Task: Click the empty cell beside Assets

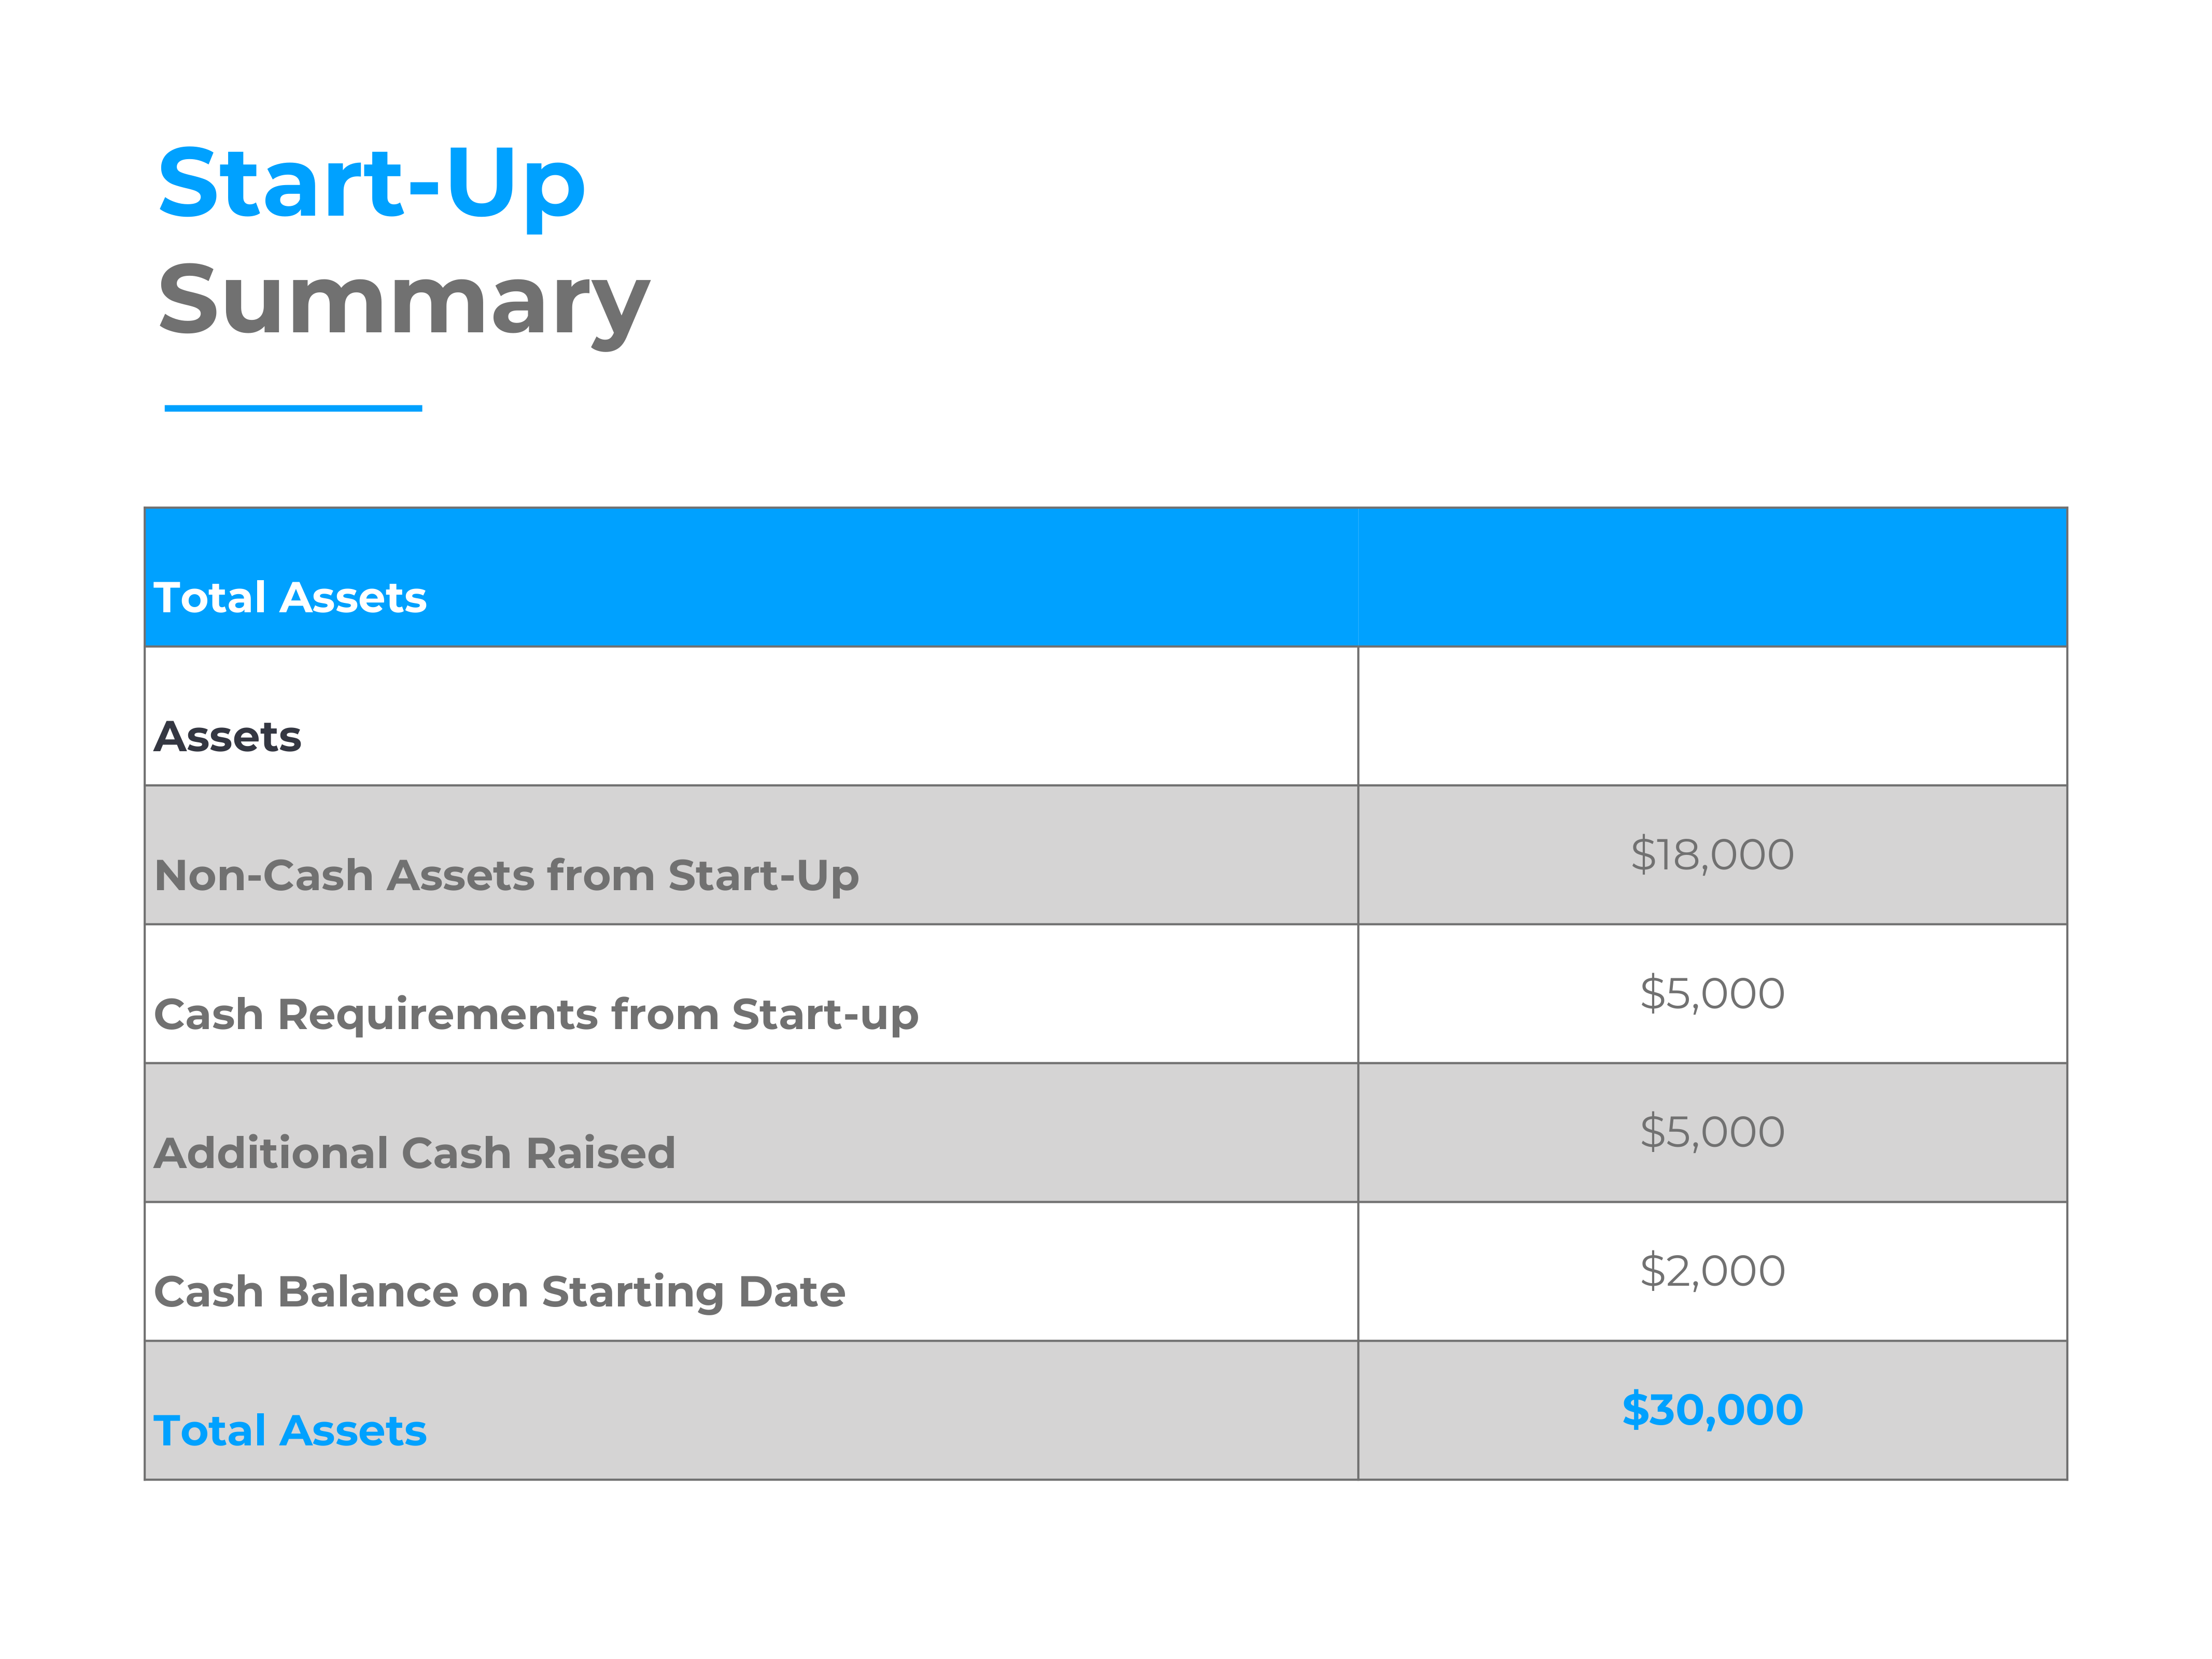Action: 1712,716
